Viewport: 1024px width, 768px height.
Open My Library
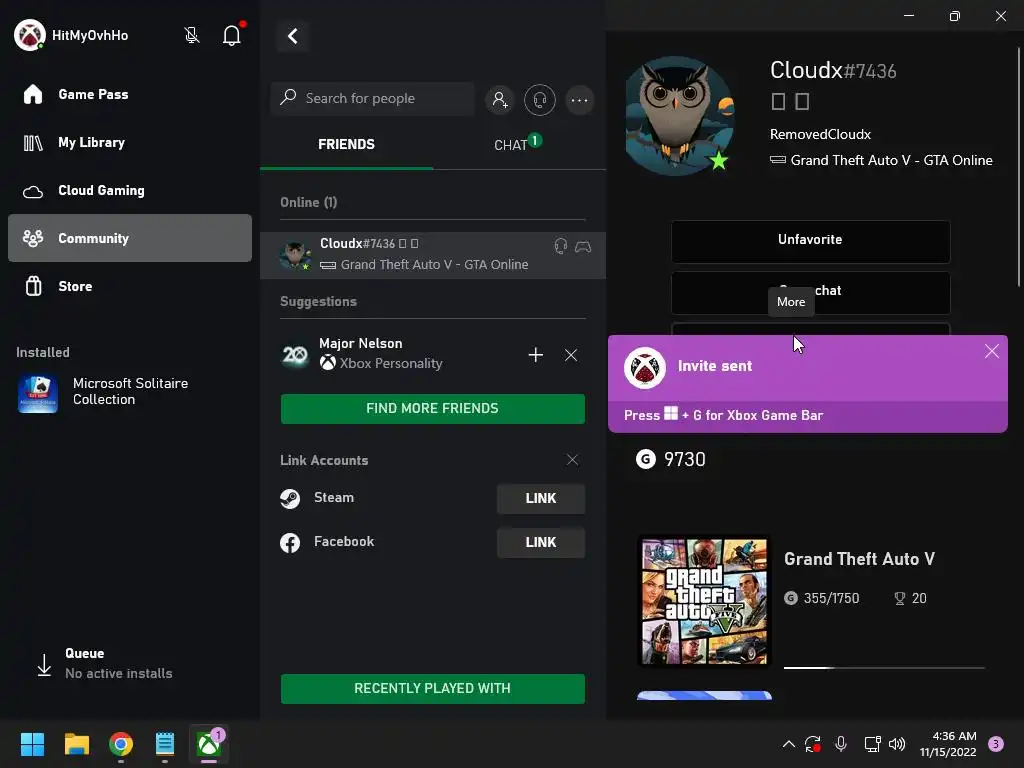coord(129,142)
